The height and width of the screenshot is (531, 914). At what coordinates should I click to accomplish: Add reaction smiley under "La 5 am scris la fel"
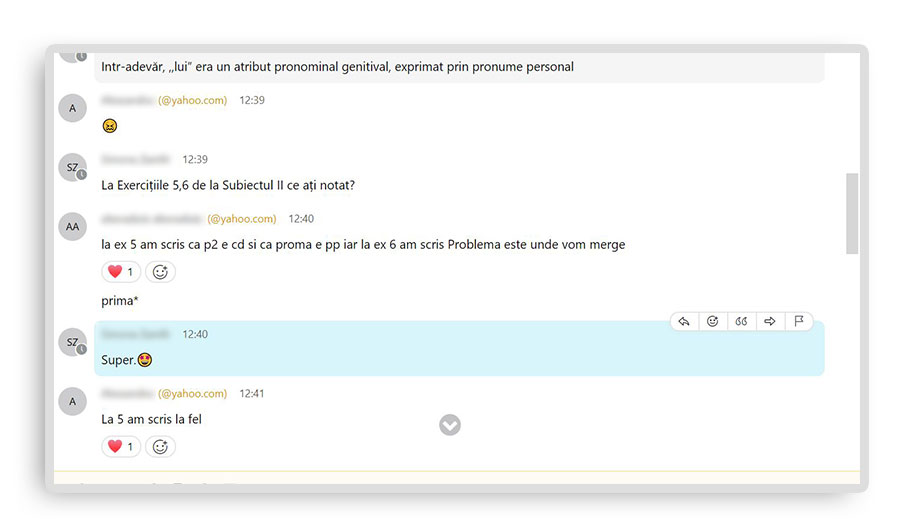click(x=160, y=447)
